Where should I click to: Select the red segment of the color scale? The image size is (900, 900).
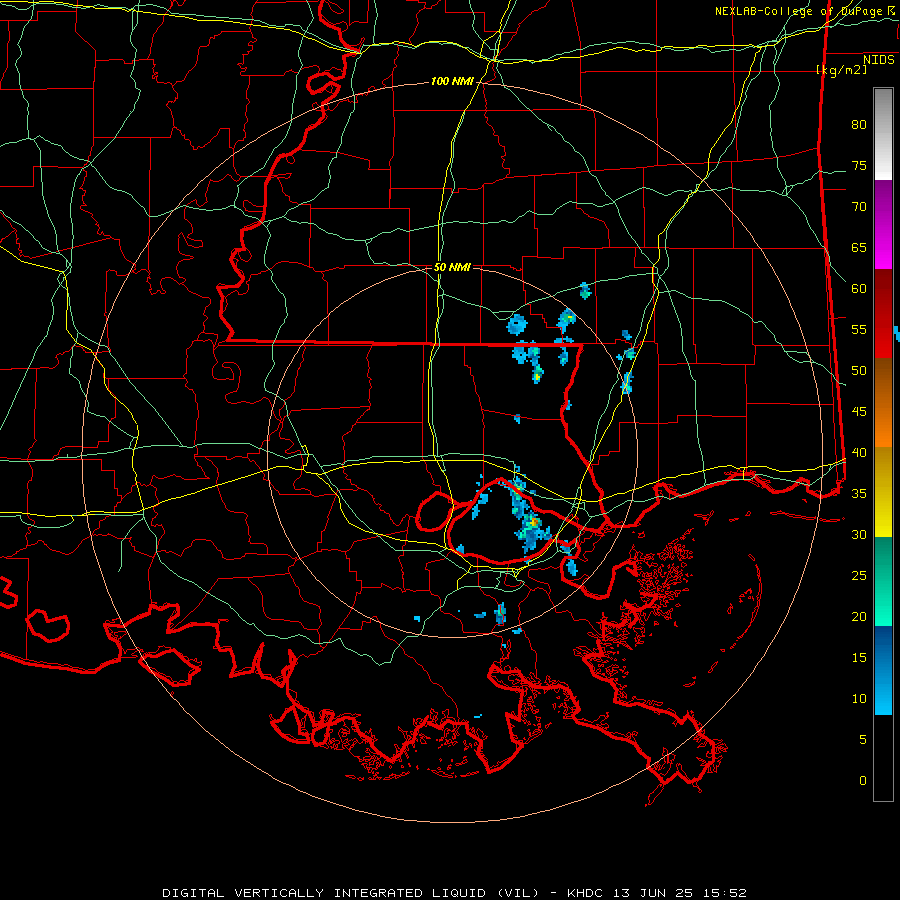point(883,313)
